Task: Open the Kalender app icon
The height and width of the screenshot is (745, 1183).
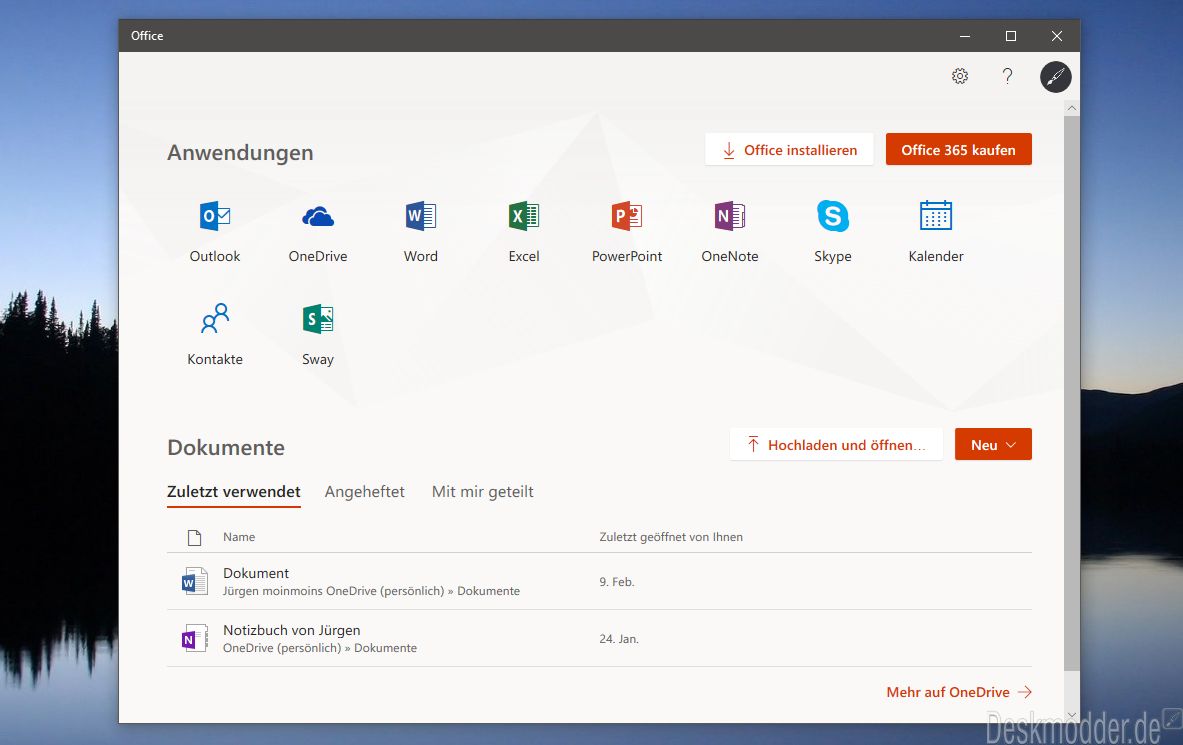Action: (x=936, y=216)
